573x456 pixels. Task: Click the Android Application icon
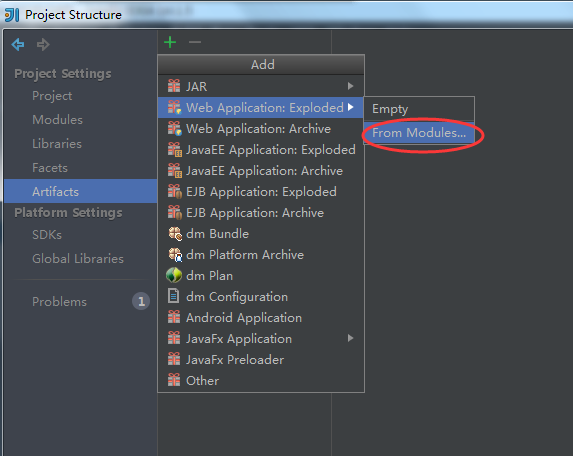click(174, 317)
